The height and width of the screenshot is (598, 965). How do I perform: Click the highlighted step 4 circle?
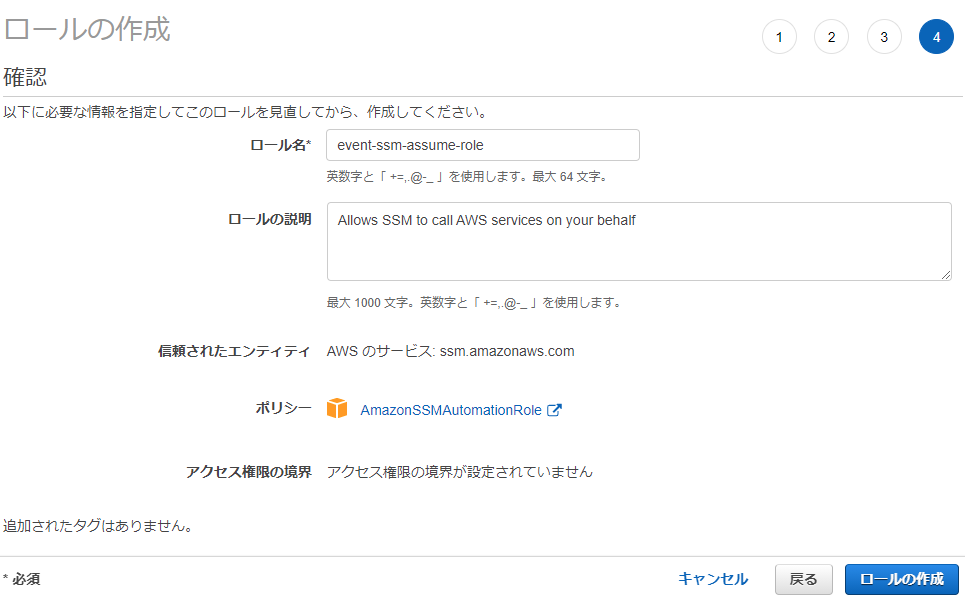click(936, 35)
